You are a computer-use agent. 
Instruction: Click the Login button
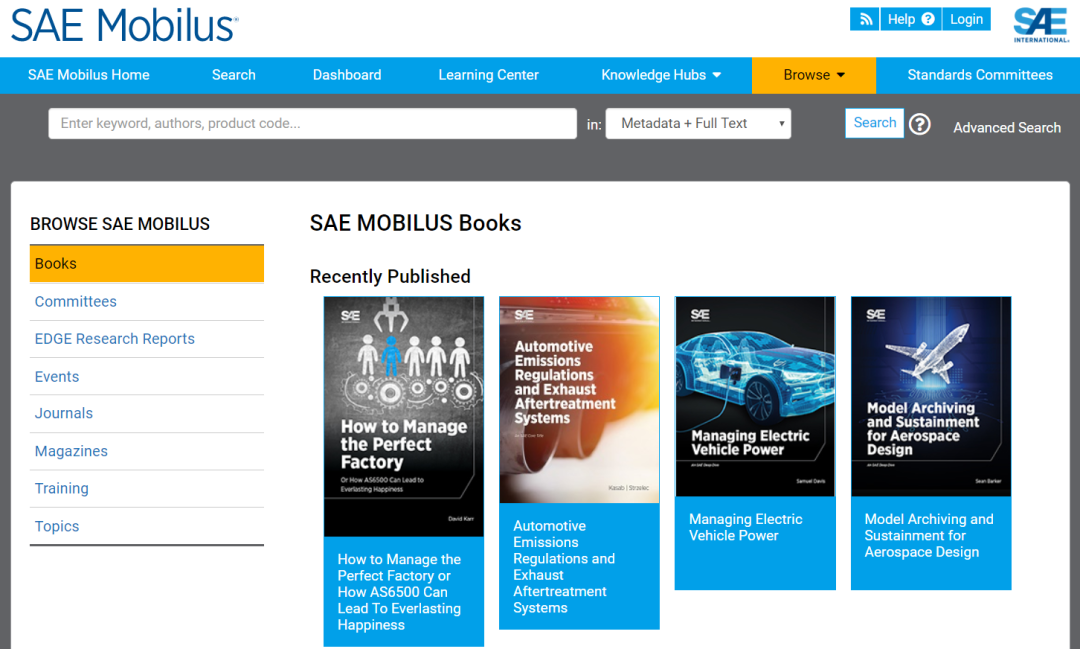point(966,19)
